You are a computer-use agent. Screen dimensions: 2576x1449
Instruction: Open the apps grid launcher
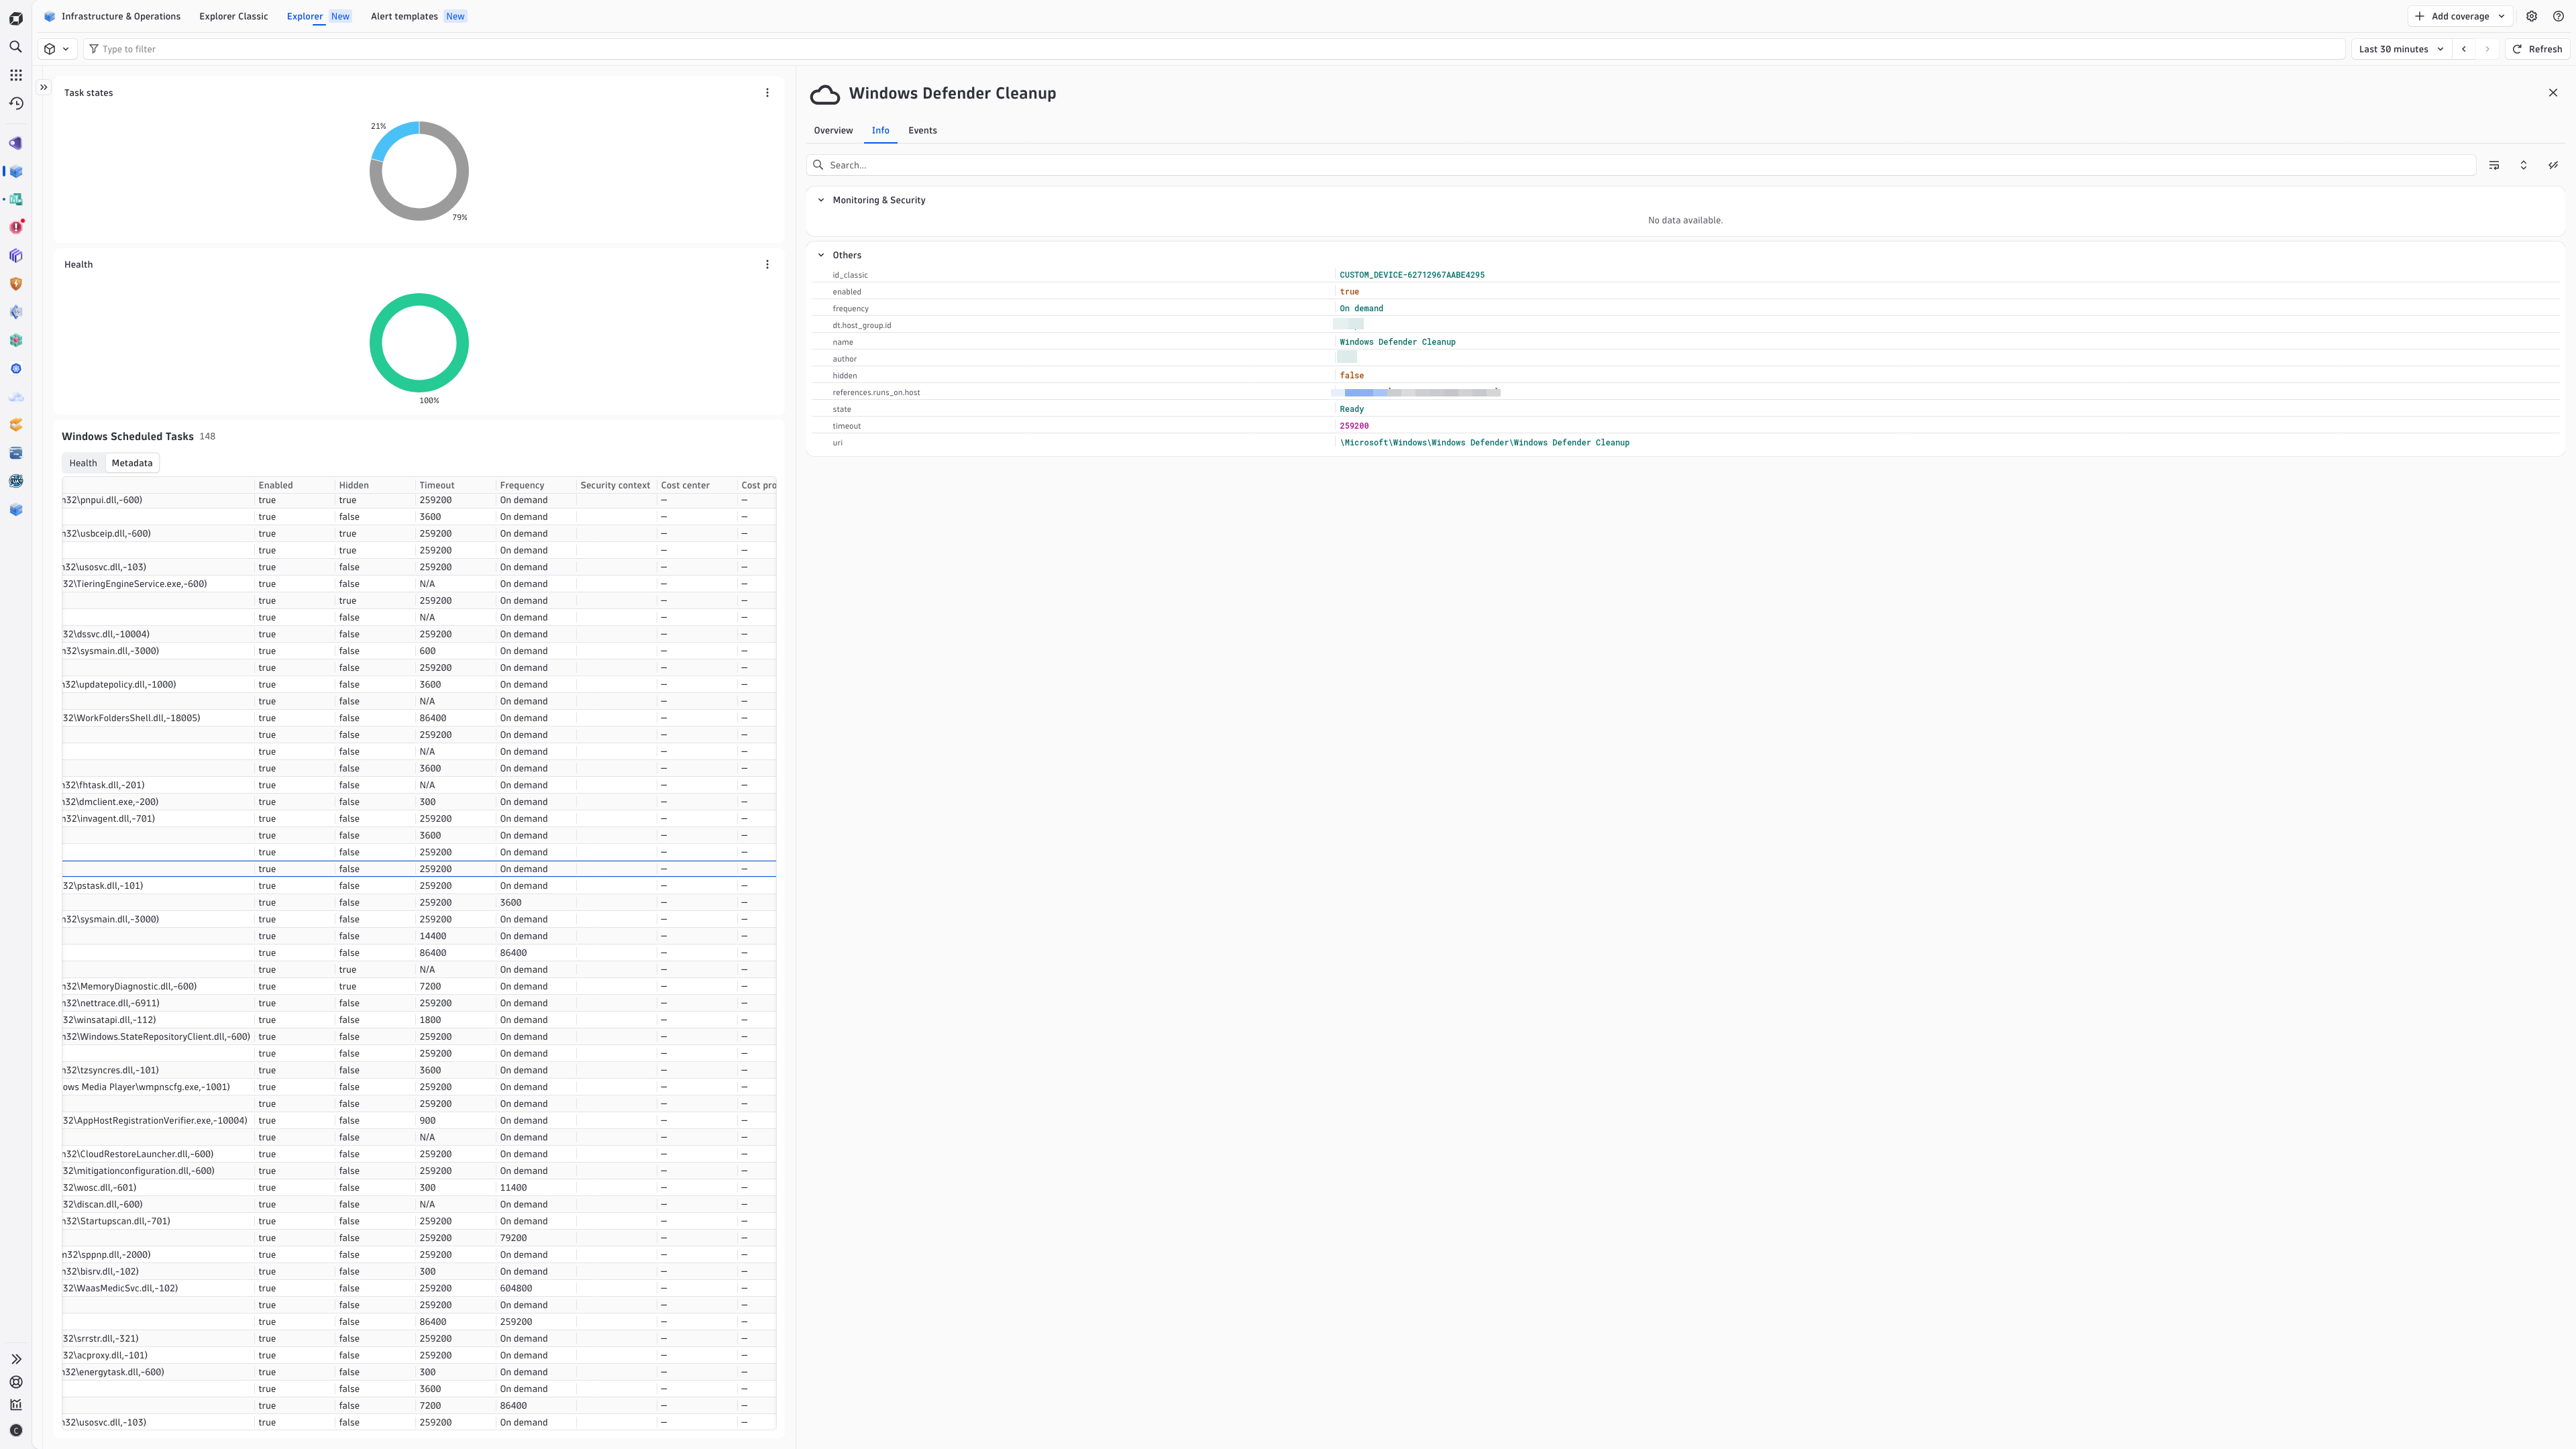(x=16, y=75)
